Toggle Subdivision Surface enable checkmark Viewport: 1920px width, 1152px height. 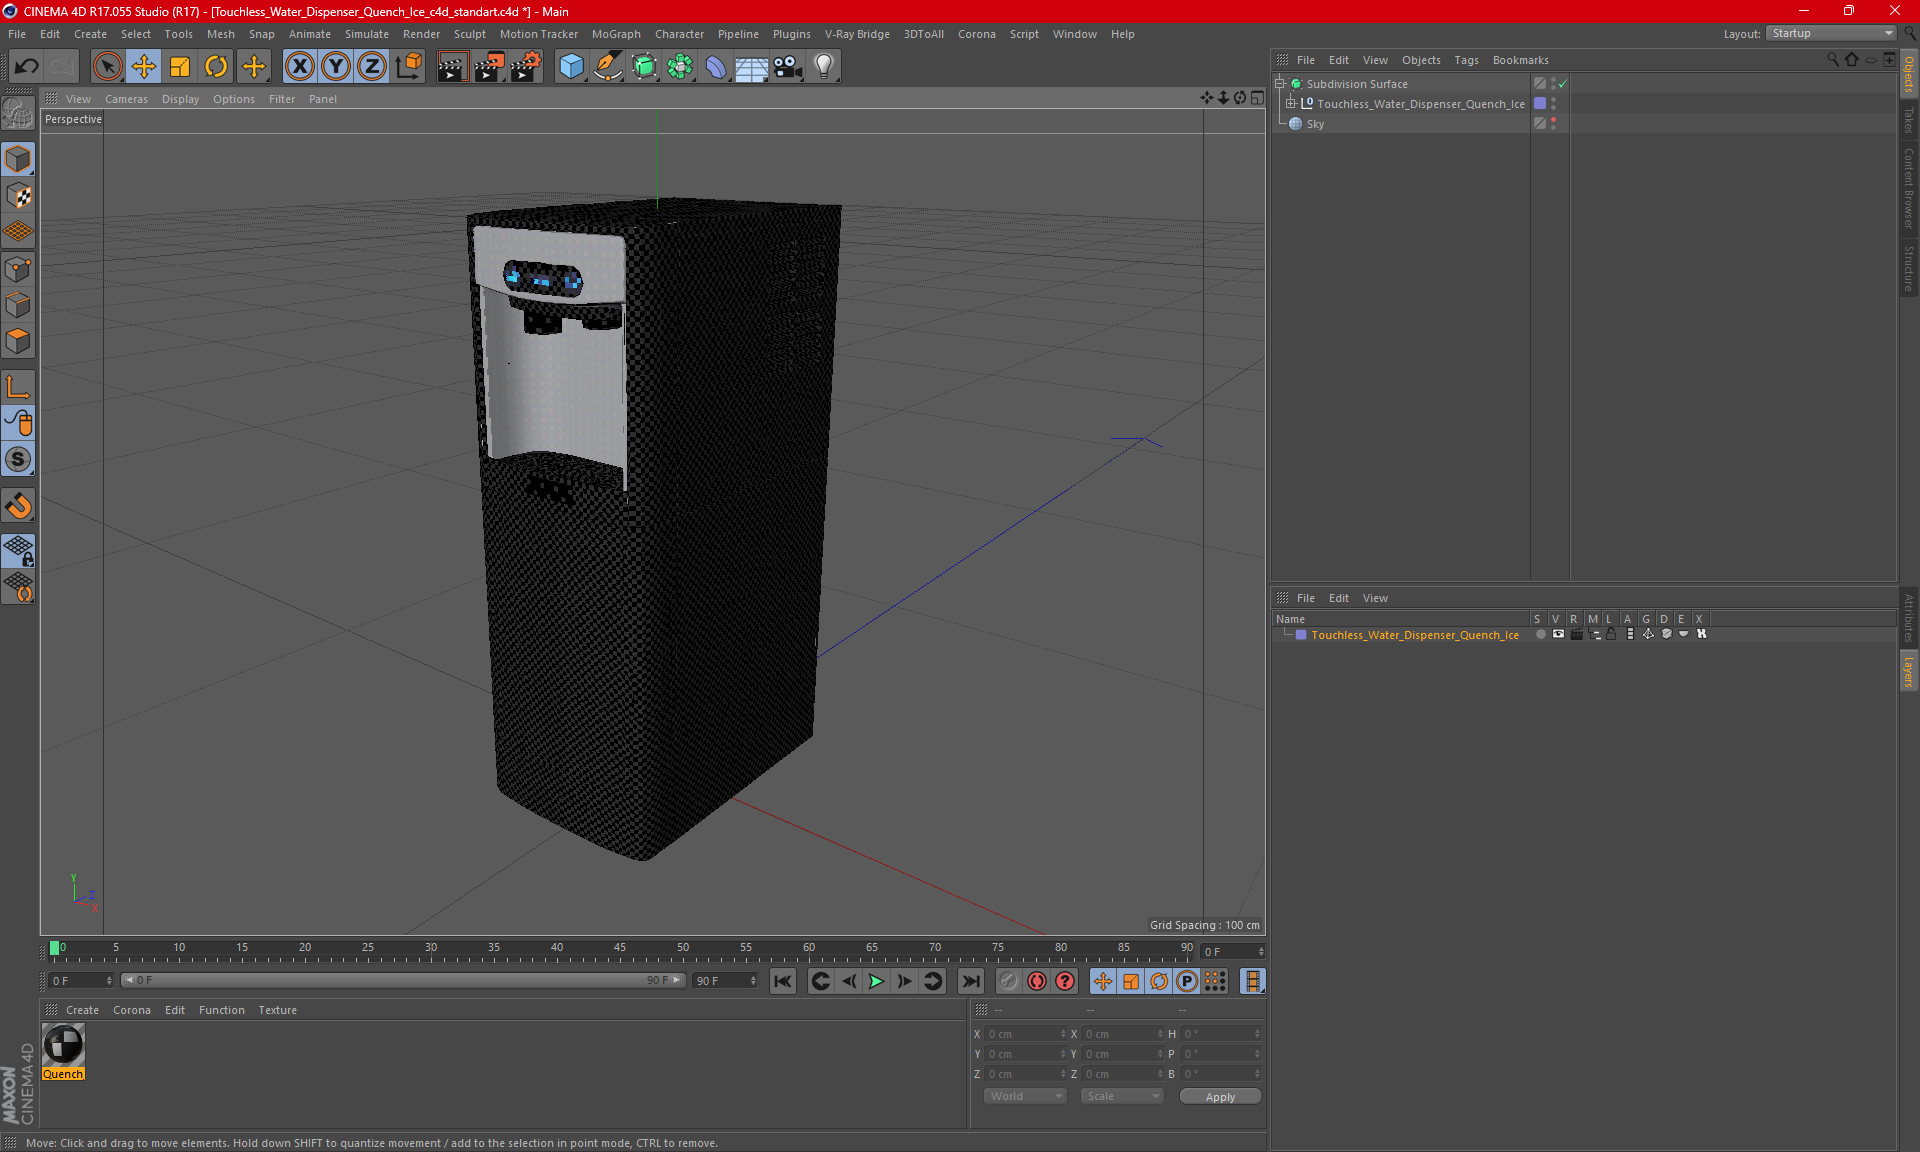[x=1563, y=84]
